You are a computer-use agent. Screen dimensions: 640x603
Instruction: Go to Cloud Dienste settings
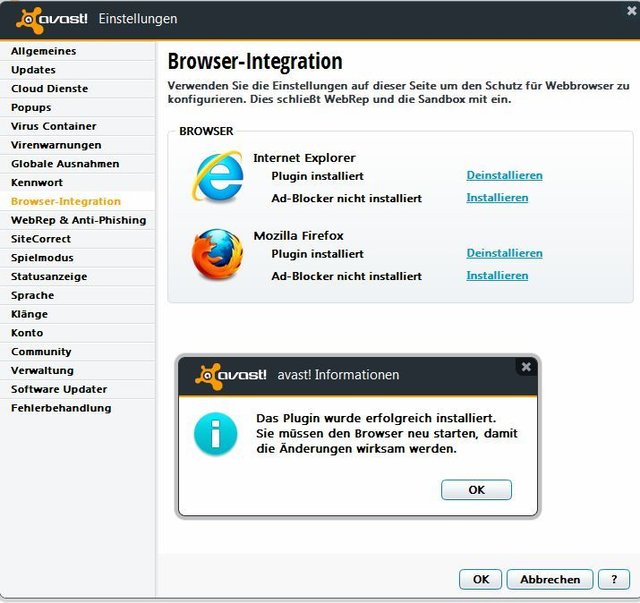point(78,89)
